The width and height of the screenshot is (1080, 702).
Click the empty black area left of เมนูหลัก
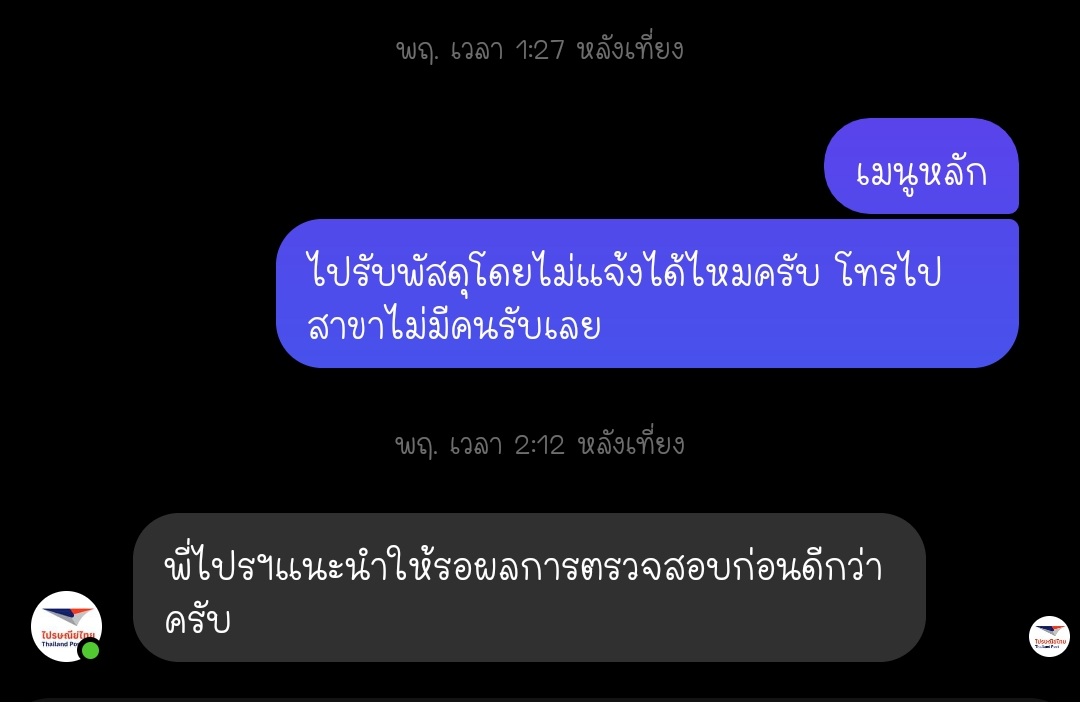point(413,166)
